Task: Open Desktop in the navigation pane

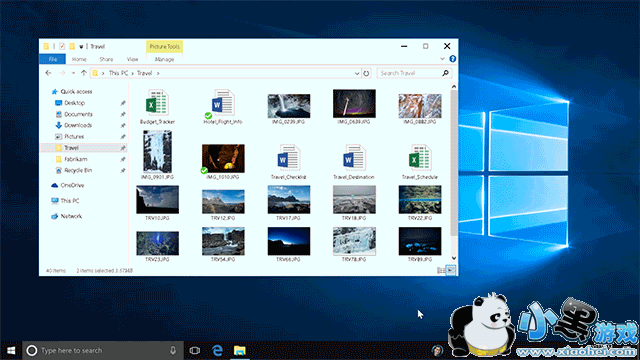Action: [x=74, y=103]
